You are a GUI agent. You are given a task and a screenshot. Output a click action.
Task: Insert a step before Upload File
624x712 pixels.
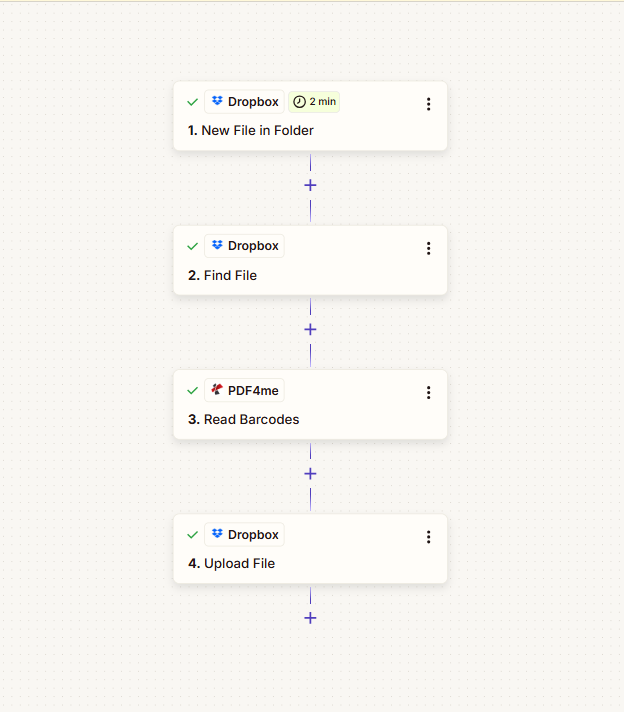[310, 473]
